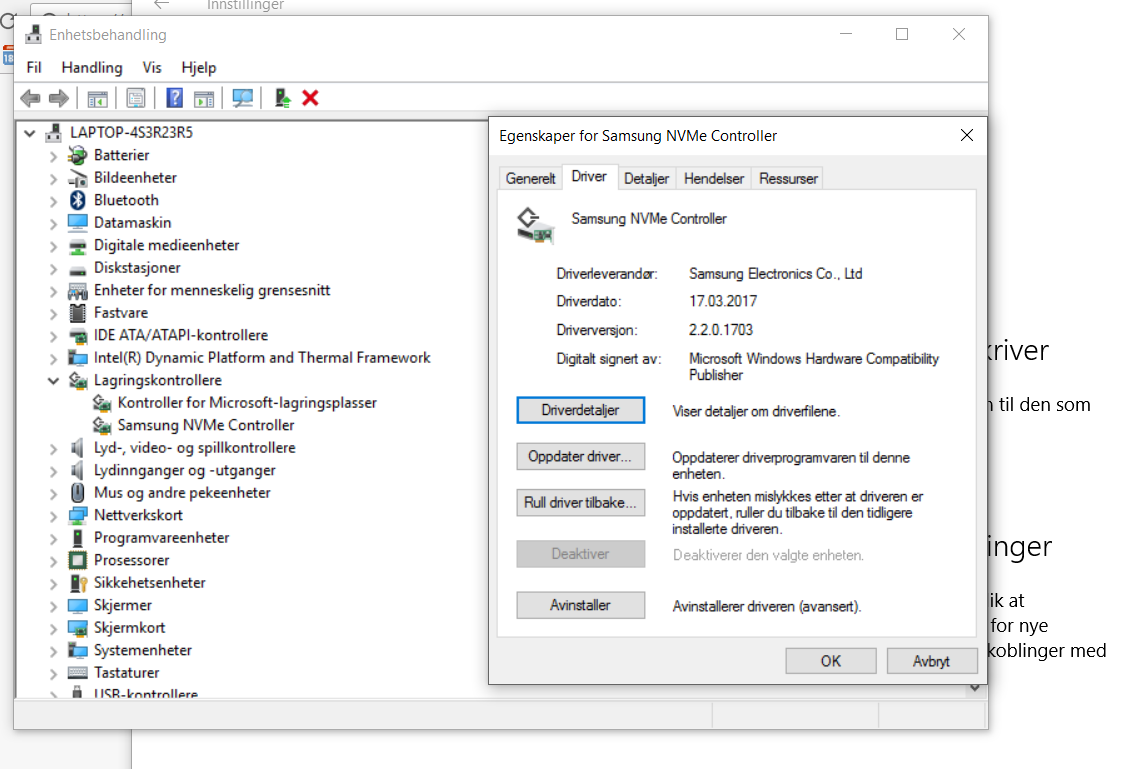Click the red X uninstall device icon

pyautogui.click(x=310, y=98)
